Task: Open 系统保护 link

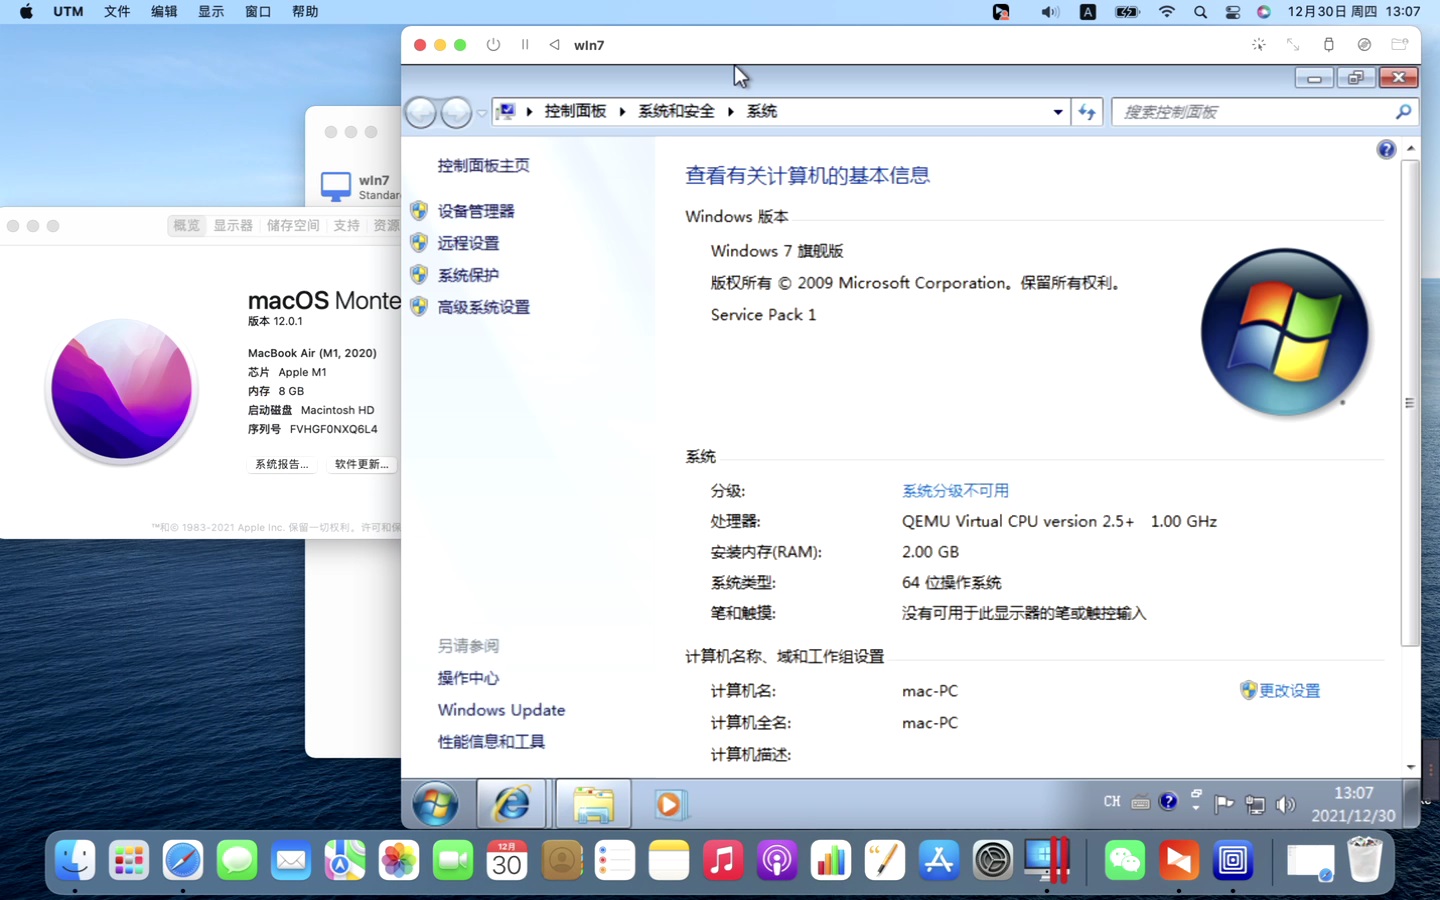Action: [x=468, y=275]
